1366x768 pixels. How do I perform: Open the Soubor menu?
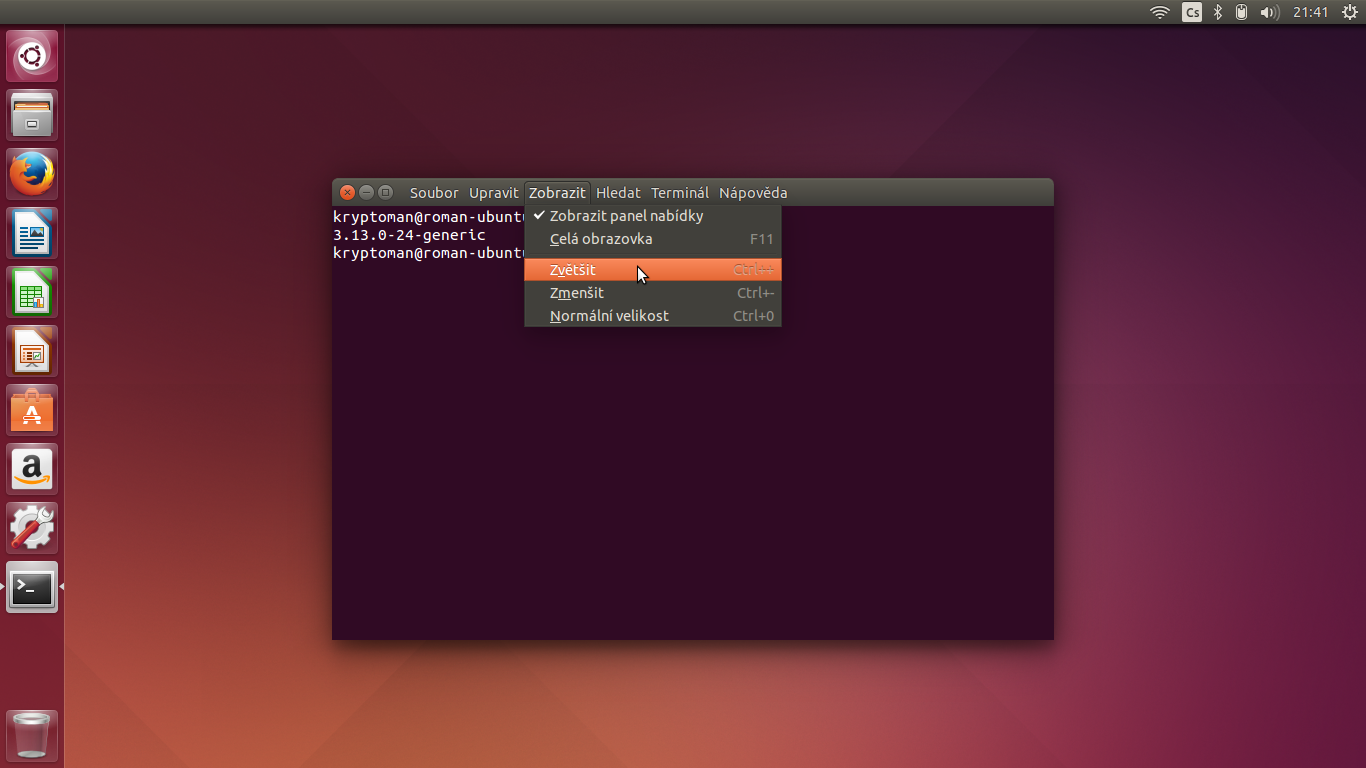click(x=434, y=193)
